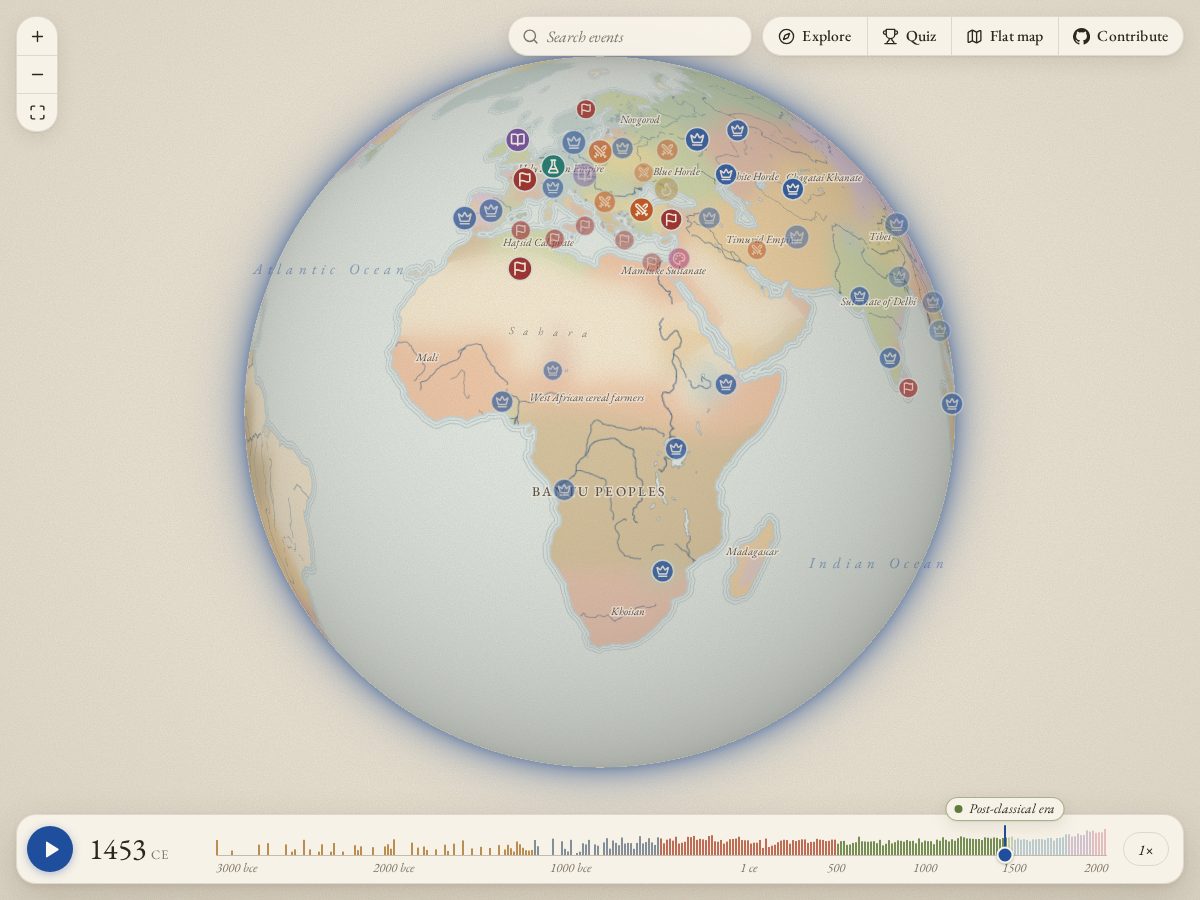Start the Quiz mode
The height and width of the screenshot is (900, 1200).
[x=909, y=36]
